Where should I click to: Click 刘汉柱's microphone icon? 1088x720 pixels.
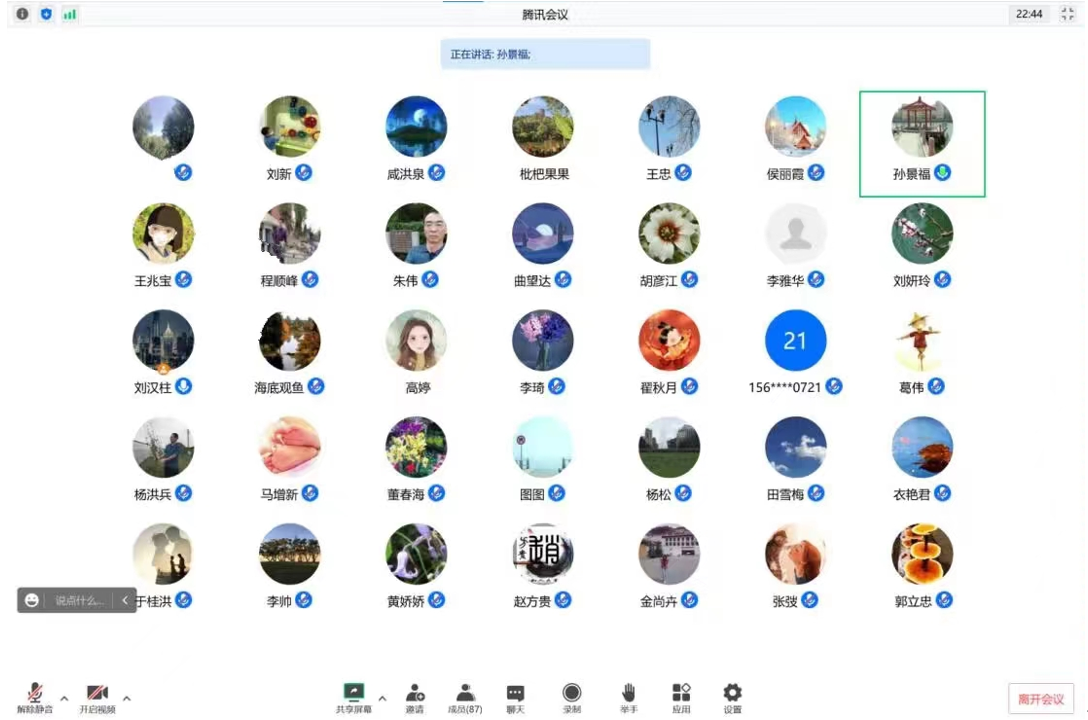[x=183, y=386]
